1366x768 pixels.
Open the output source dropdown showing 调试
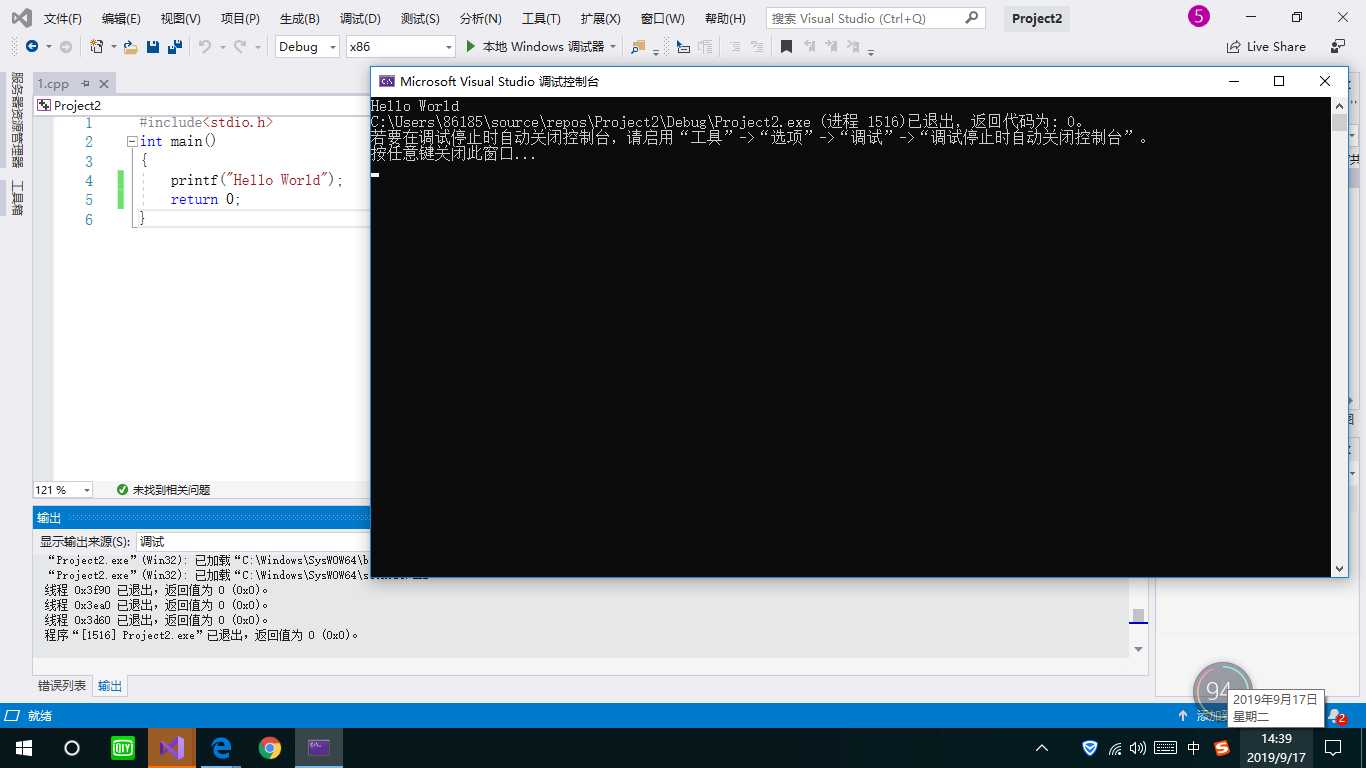252,541
